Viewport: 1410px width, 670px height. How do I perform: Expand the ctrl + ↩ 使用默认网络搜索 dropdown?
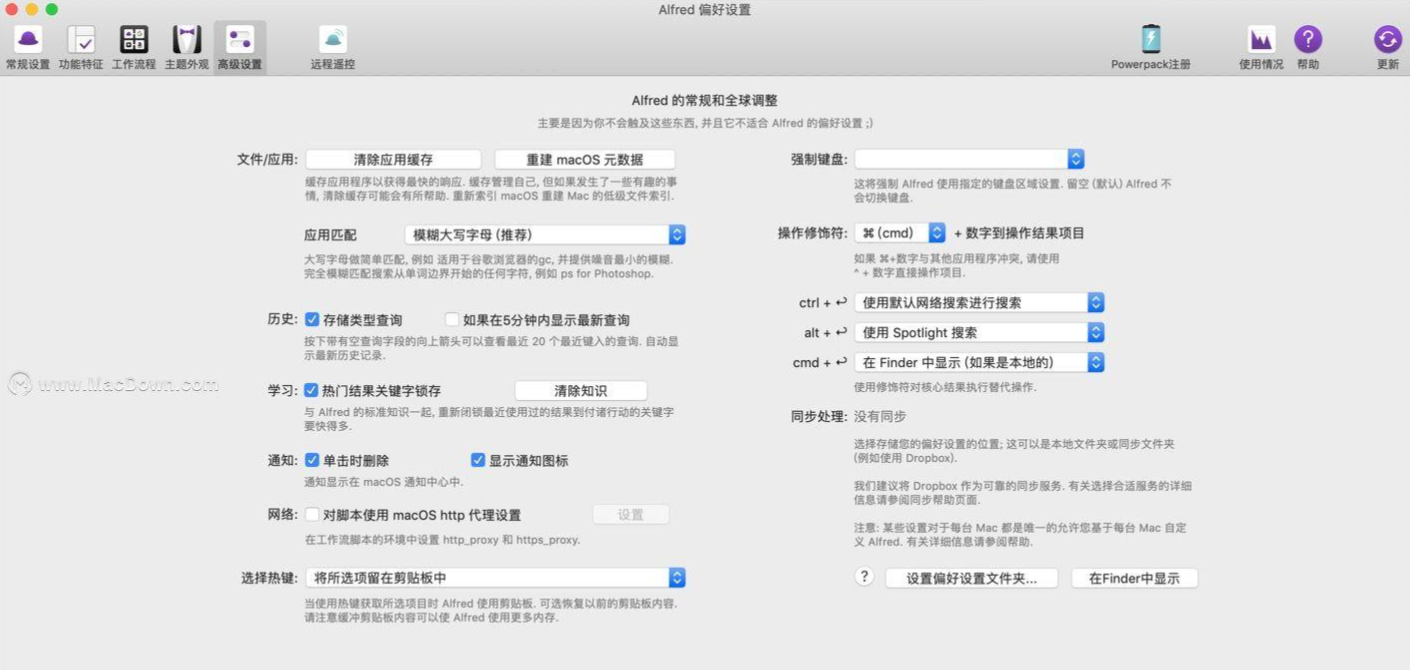point(979,303)
